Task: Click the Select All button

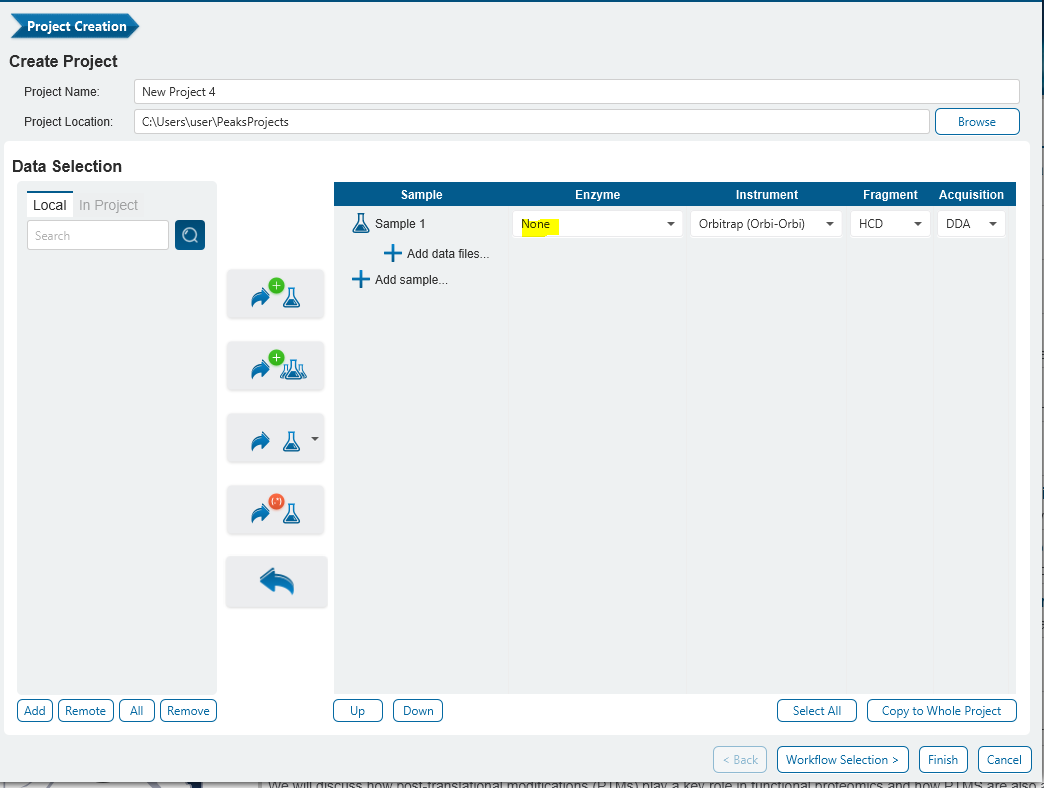Action: tap(817, 711)
